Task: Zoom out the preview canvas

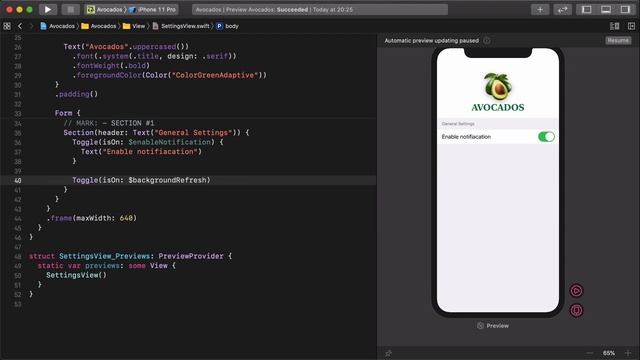Action: click(x=589, y=353)
